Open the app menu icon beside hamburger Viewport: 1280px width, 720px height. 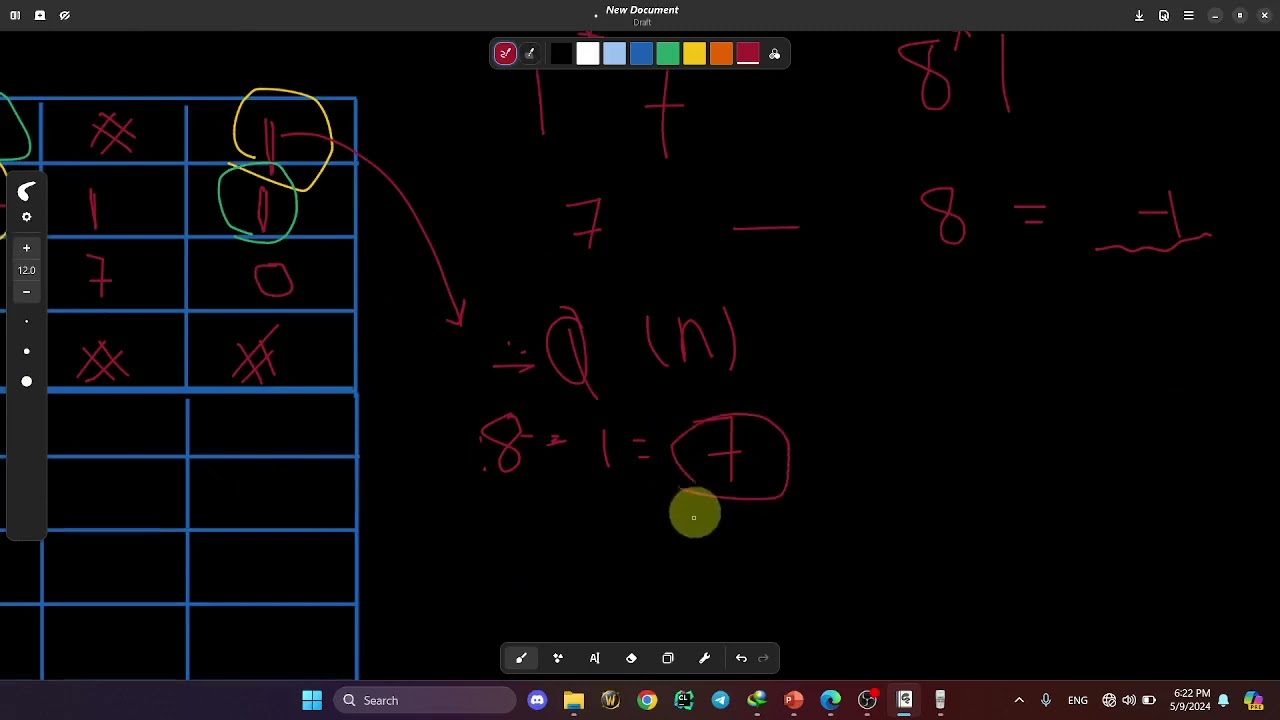tap(1164, 15)
